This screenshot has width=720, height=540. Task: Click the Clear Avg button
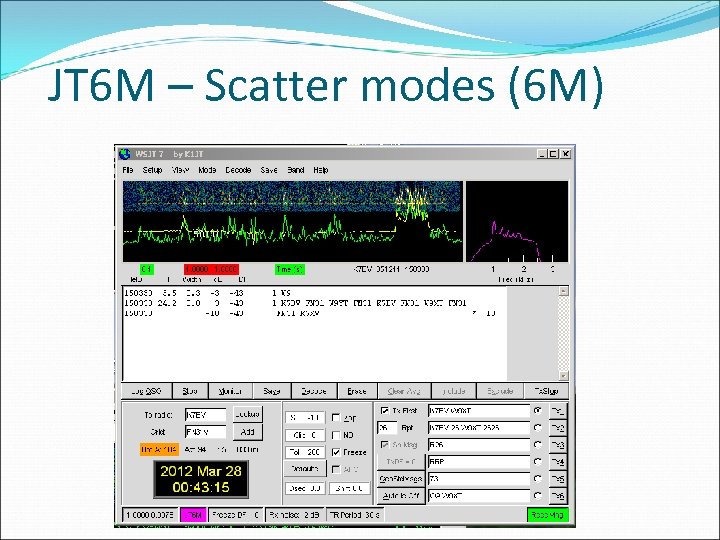coord(404,391)
